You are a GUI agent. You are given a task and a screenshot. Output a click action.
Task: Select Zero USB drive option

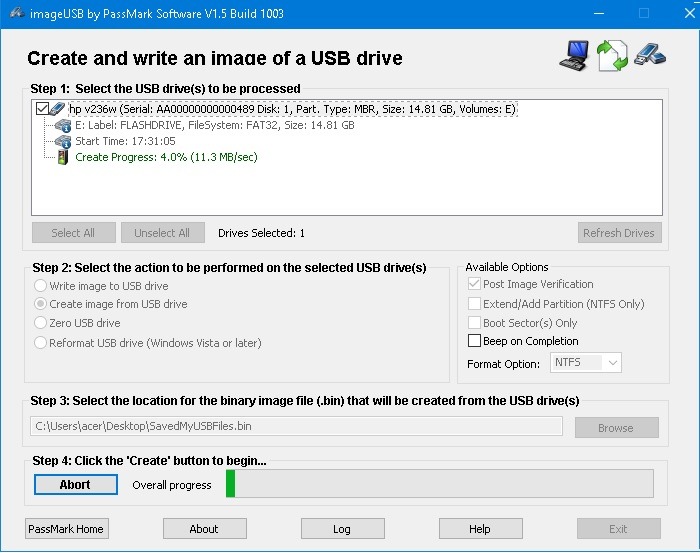click(40, 322)
